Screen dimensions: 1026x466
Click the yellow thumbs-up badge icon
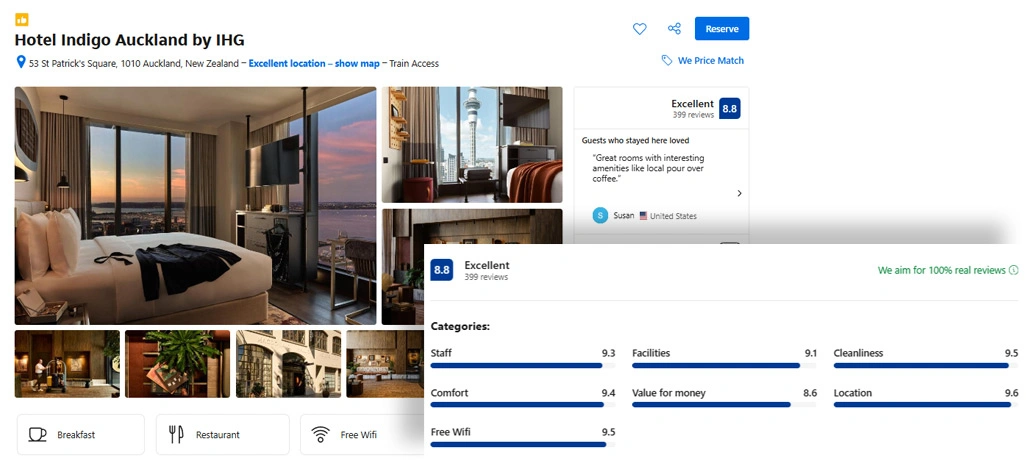[22, 20]
